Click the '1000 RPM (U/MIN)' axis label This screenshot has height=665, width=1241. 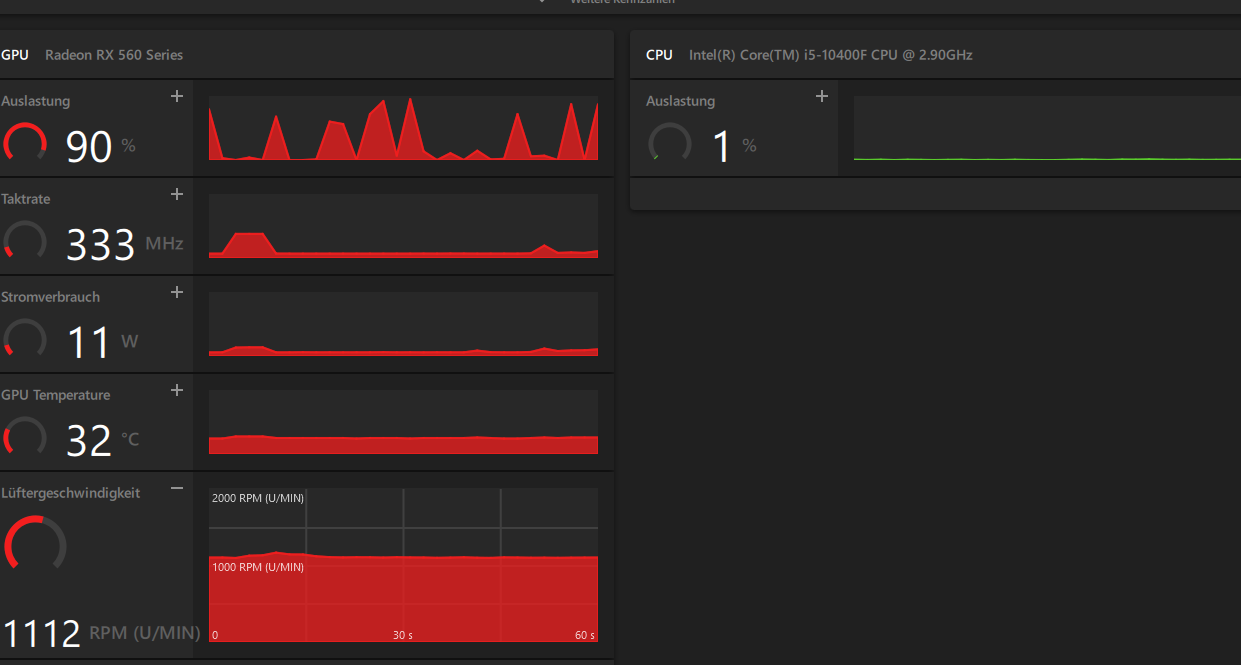[x=258, y=567]
